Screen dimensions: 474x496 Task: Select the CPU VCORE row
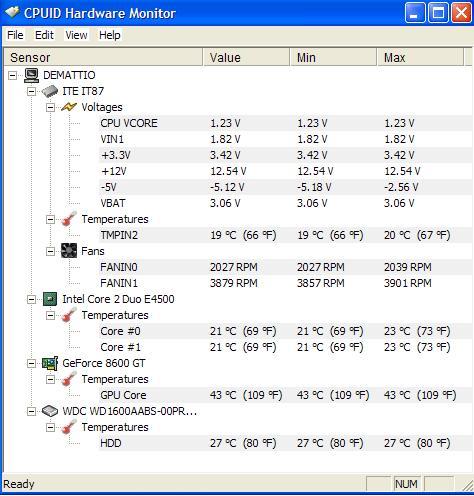click(x=286, y=123)
